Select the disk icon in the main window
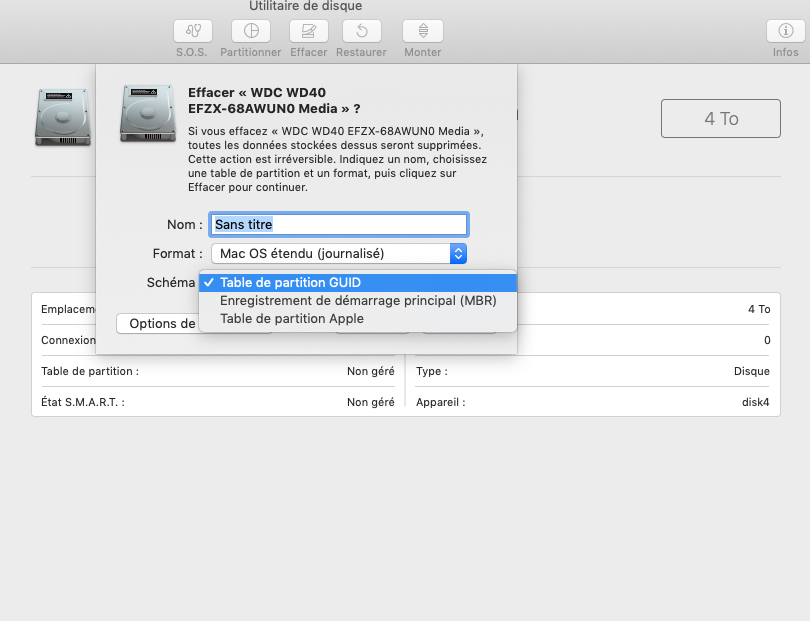The width and height of the screenshot is (810, 621). (63, 117)
